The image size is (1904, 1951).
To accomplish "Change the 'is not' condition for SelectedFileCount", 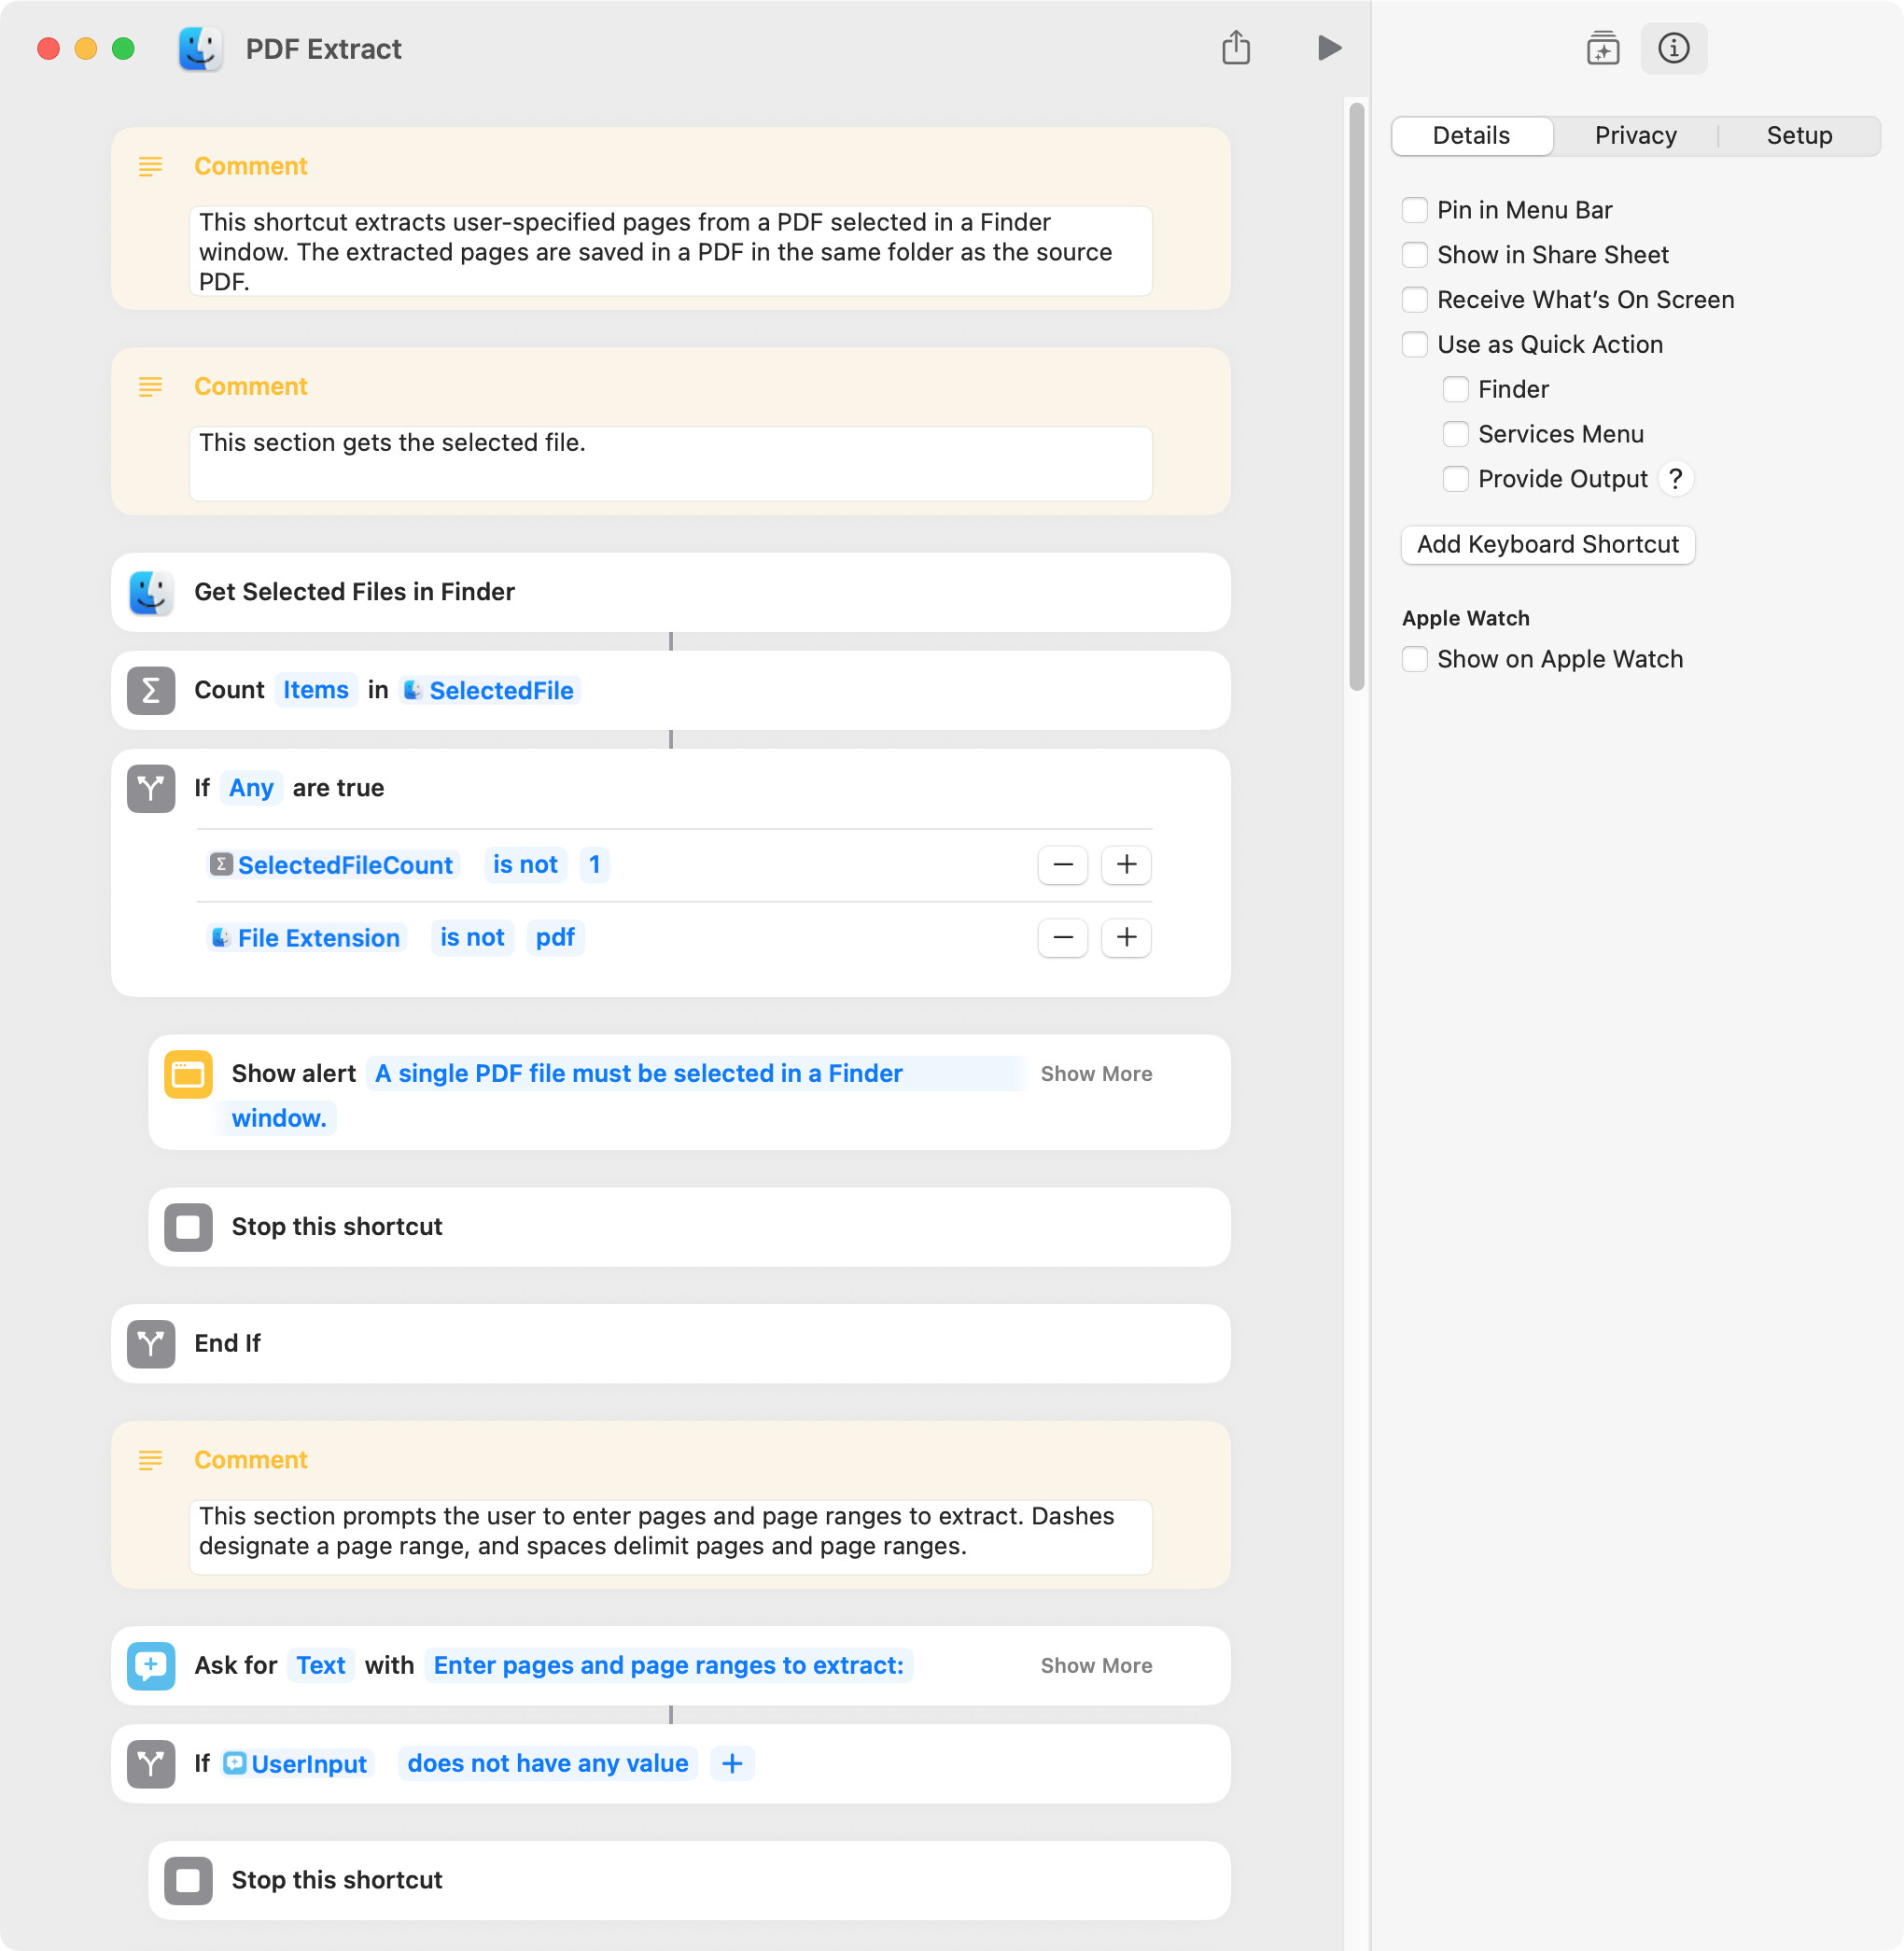I will (525, 864).
